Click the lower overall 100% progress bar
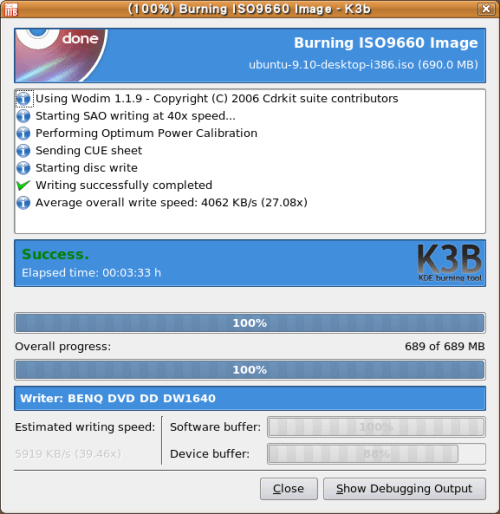The height and width of the screenshot is (514, 500). (x=250, y=370)
